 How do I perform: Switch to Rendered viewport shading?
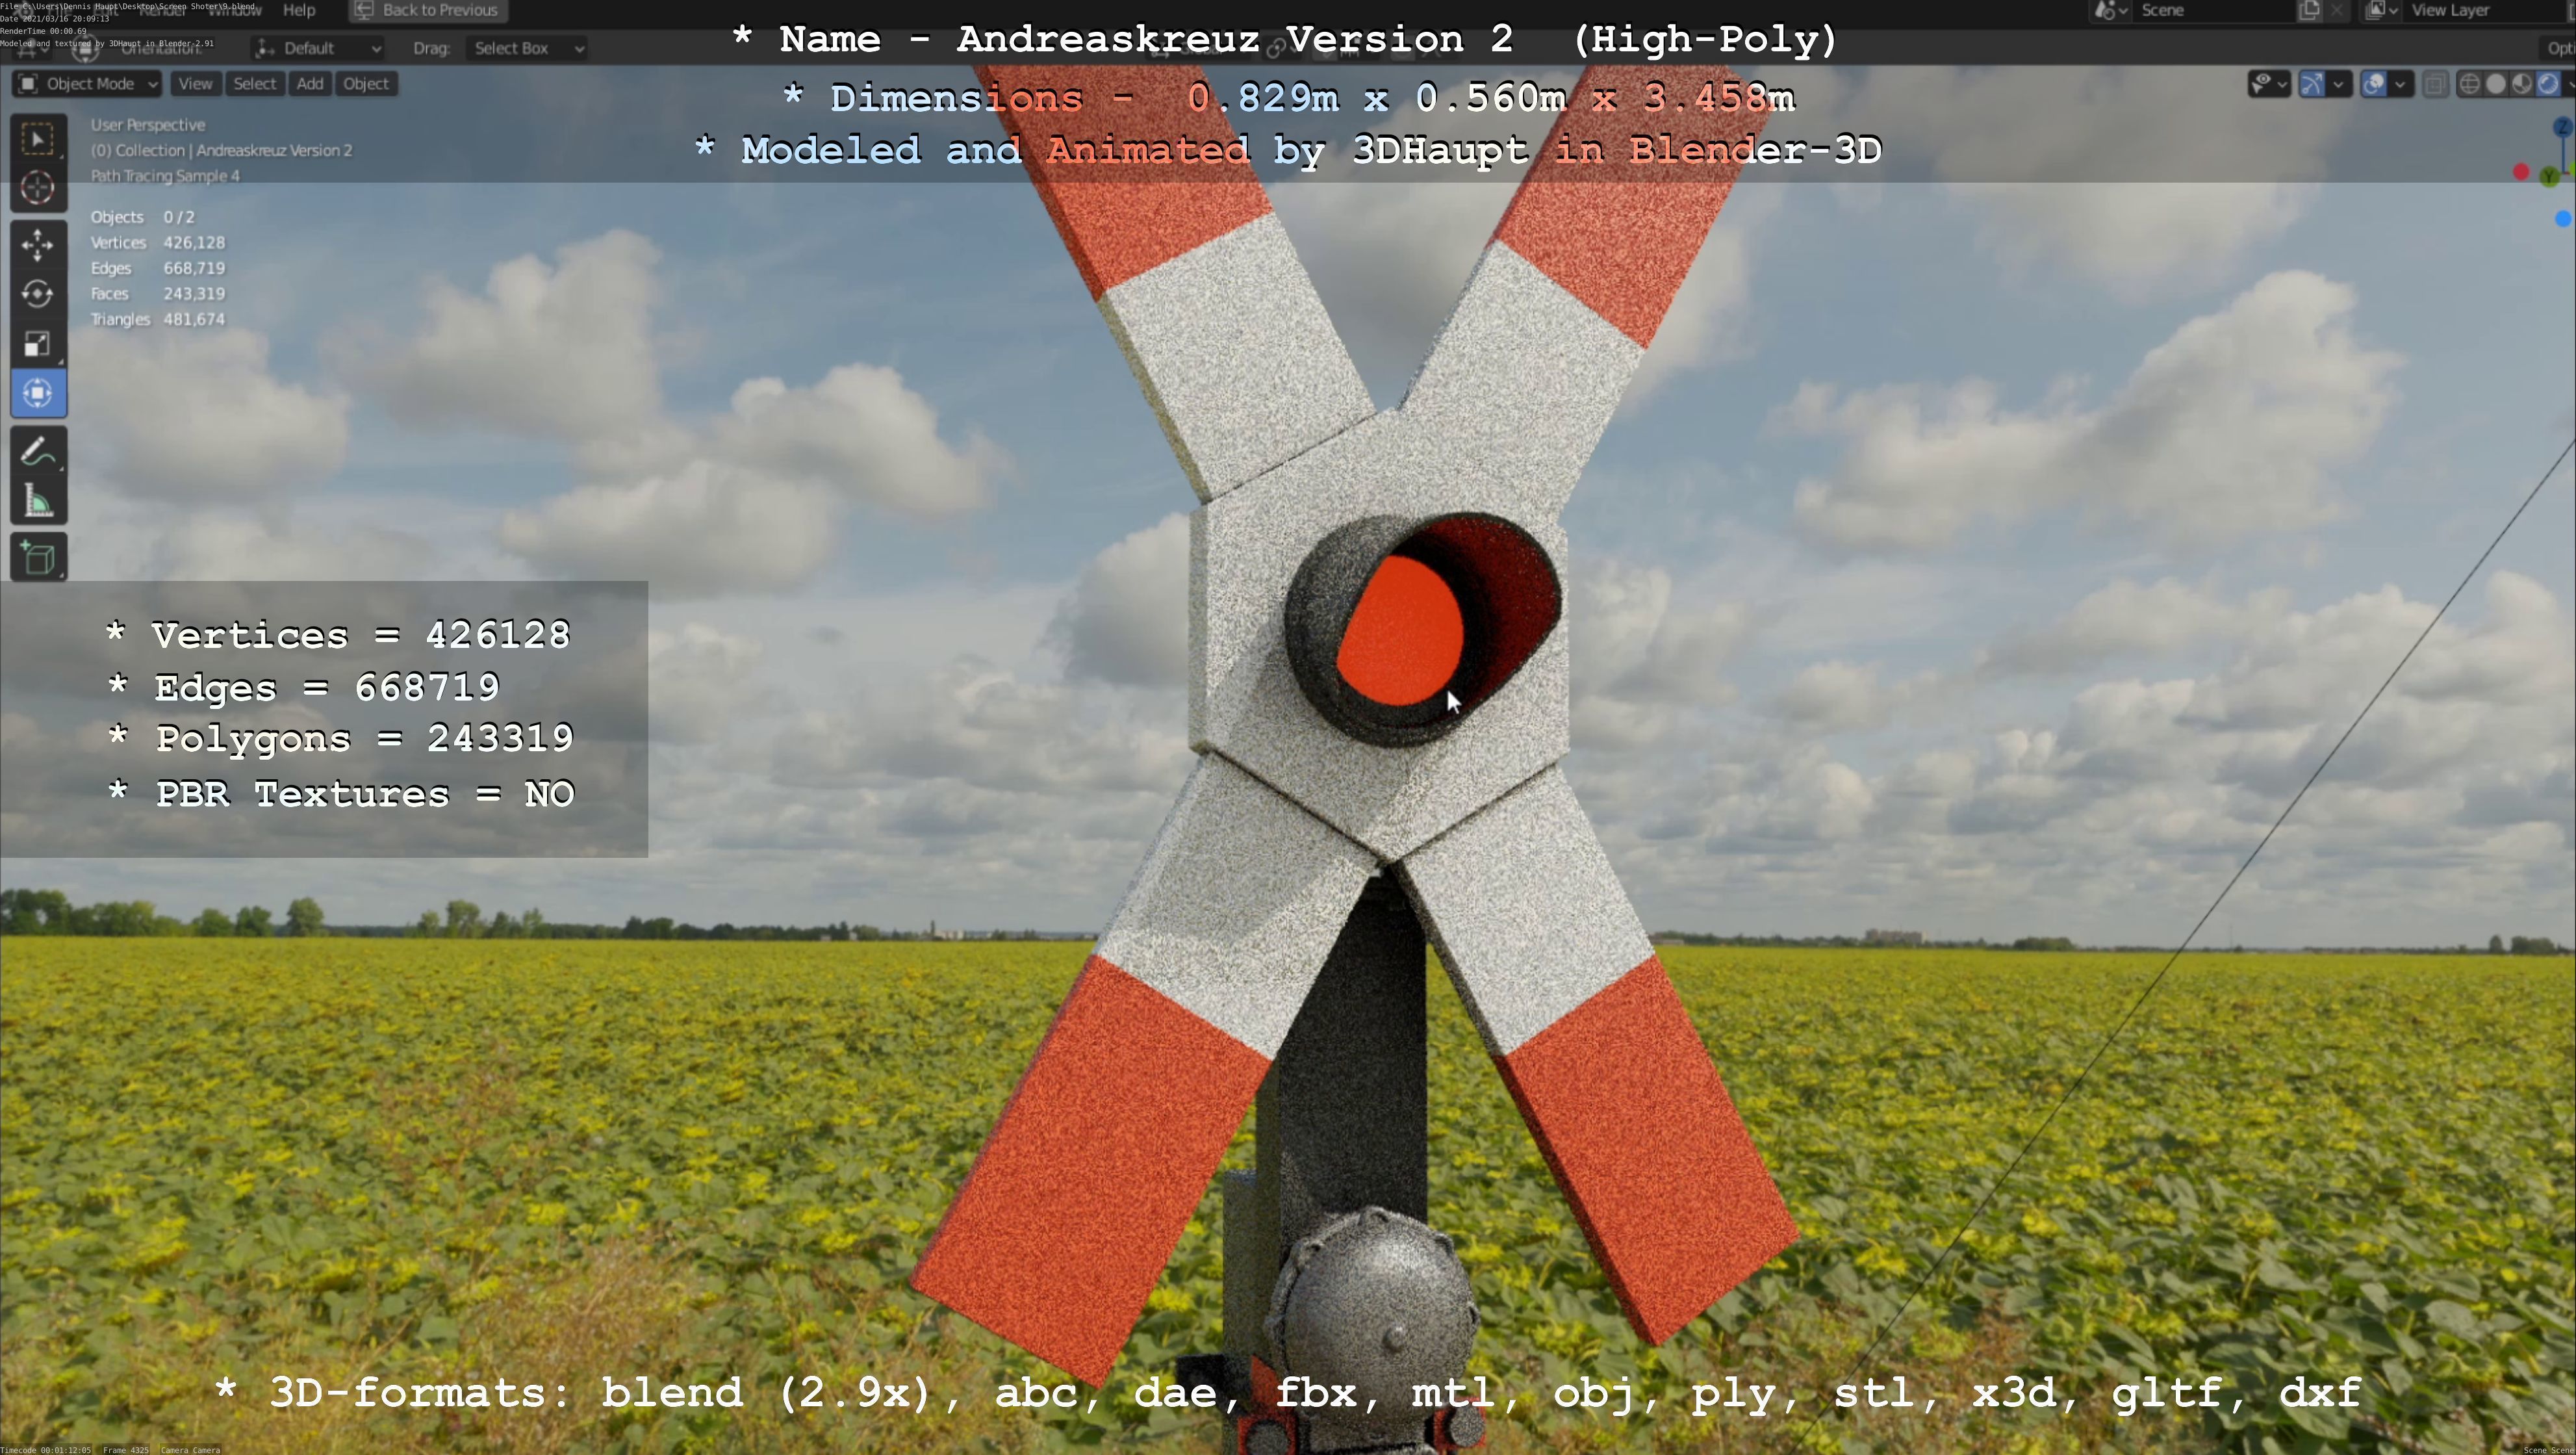click(2548, 84)
